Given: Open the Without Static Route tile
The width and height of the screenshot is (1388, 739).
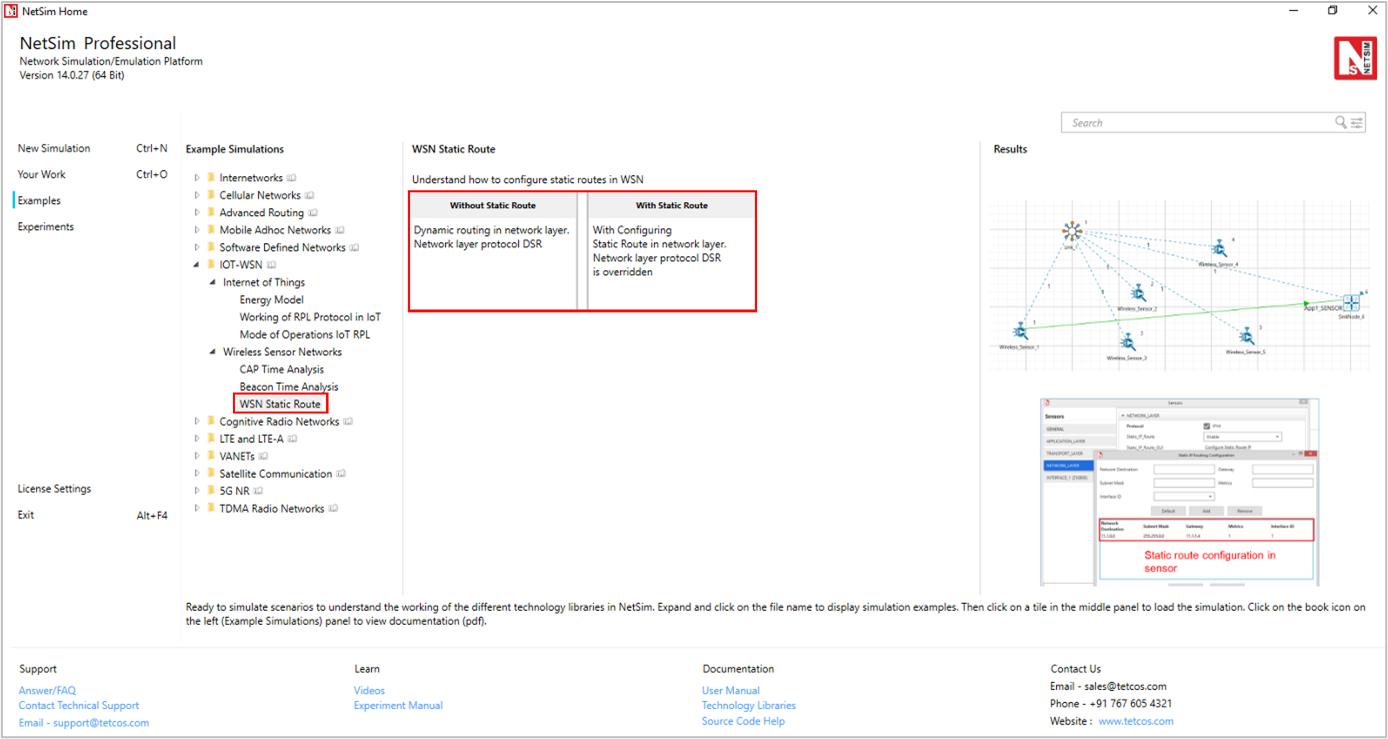Looking at the screenshot, I should (493, 251).
